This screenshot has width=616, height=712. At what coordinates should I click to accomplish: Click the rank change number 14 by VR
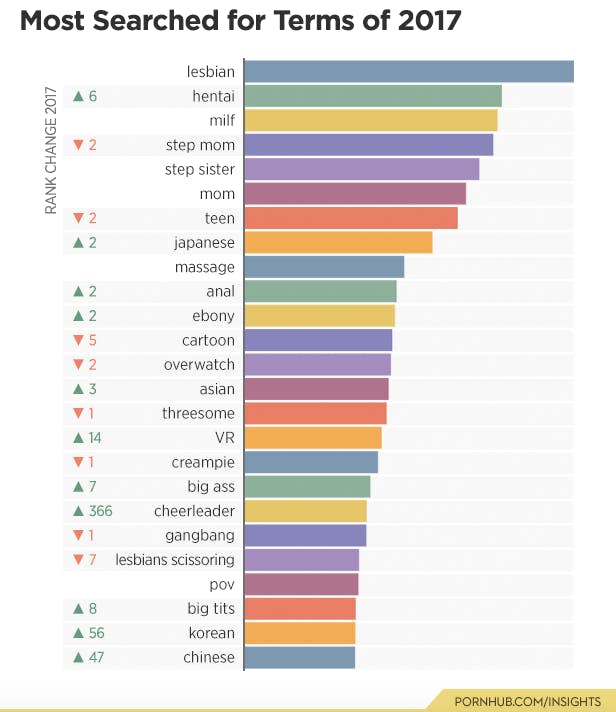click(95, 438)
